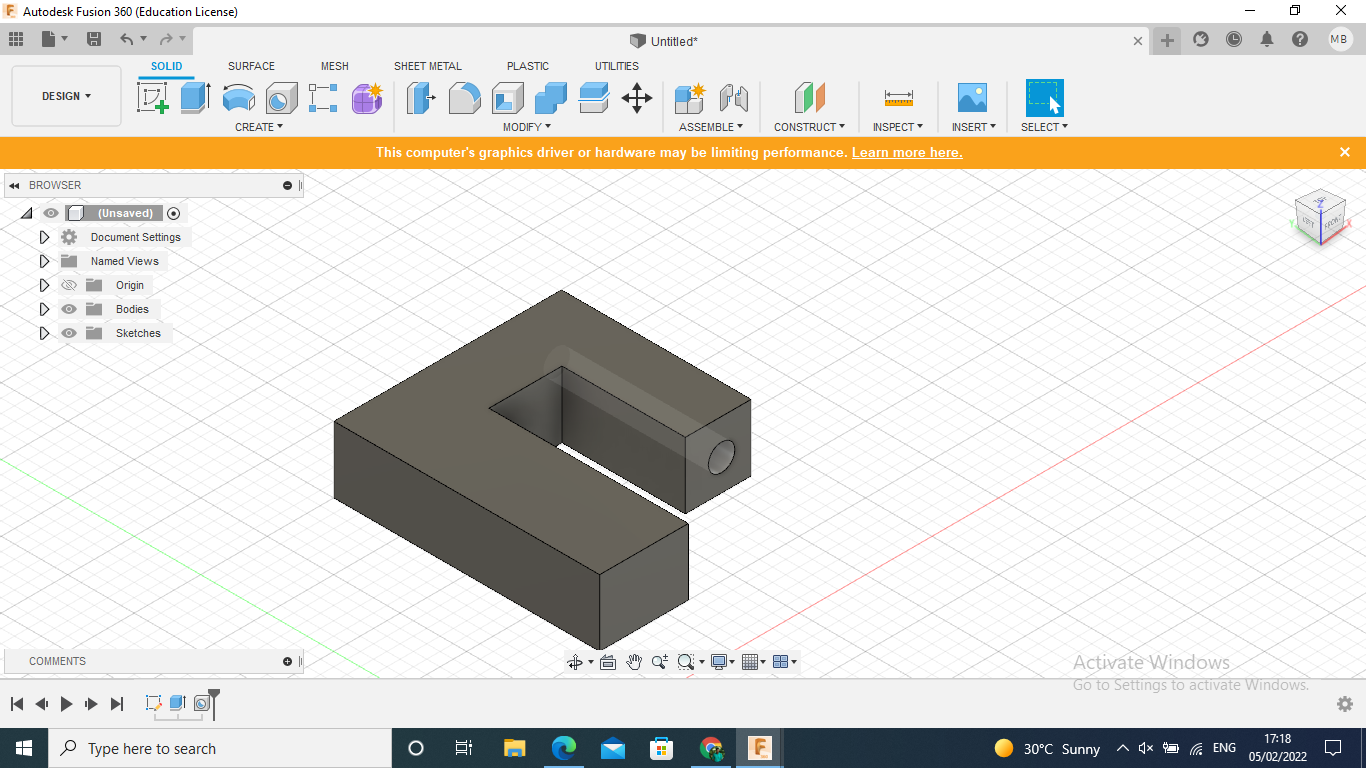This screenshot has width=1366, height=768.
Task: Toggle visibility of the Sketches folder
Action: coord(69,333)
